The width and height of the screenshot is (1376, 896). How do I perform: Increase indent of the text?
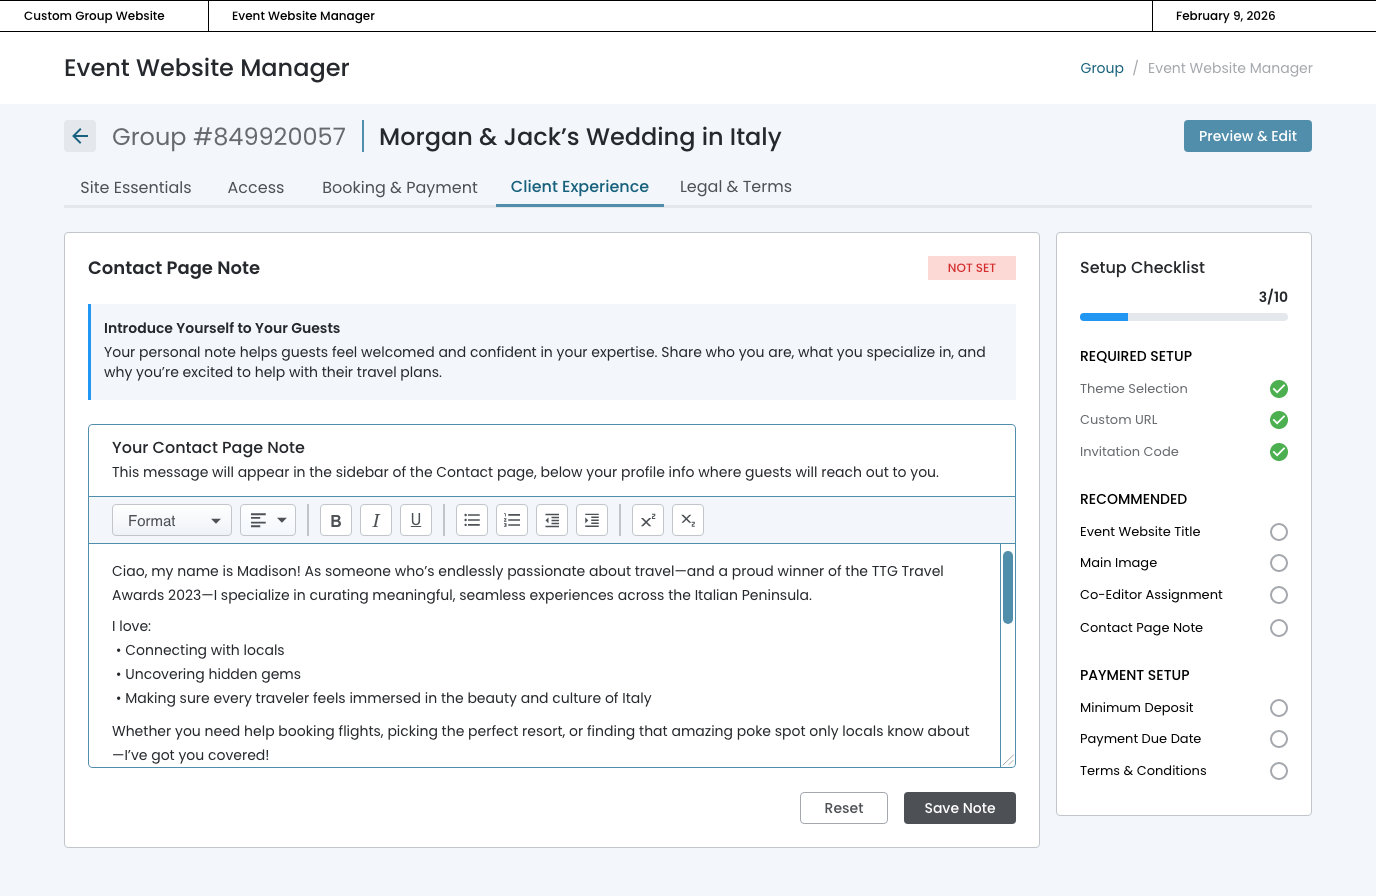[x=592, y=520]
